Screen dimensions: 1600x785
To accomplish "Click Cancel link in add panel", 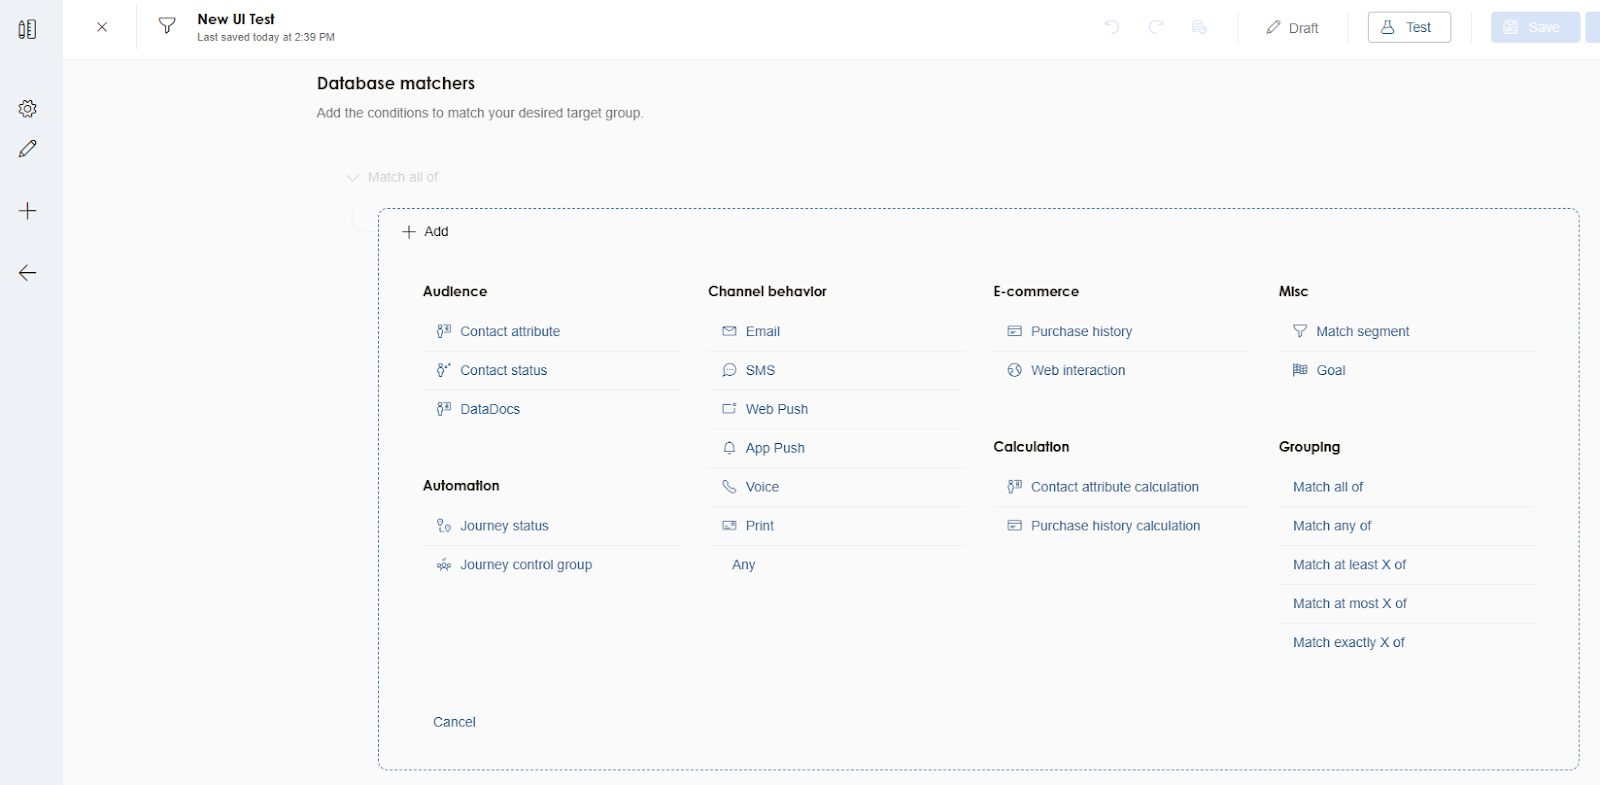I will click(x=454, y=722).
